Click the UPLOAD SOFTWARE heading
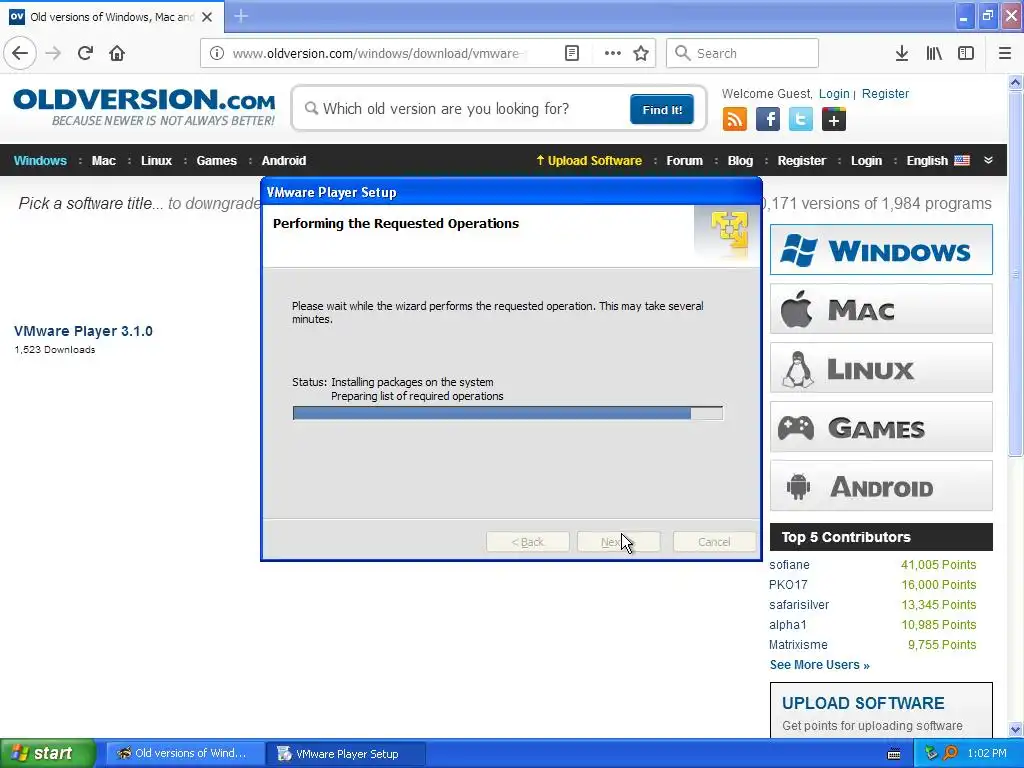The width and height of the screenshot is (1024, 768). [863, 703]
